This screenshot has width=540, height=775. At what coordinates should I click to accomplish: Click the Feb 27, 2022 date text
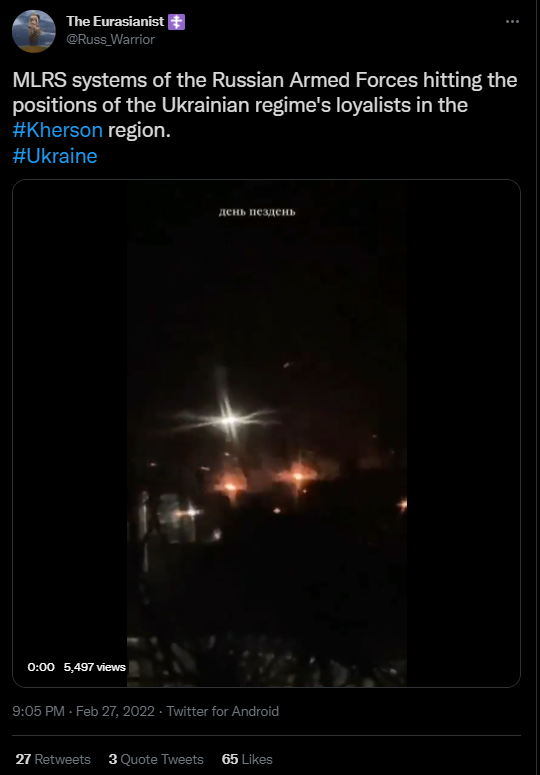coord(115,711)
